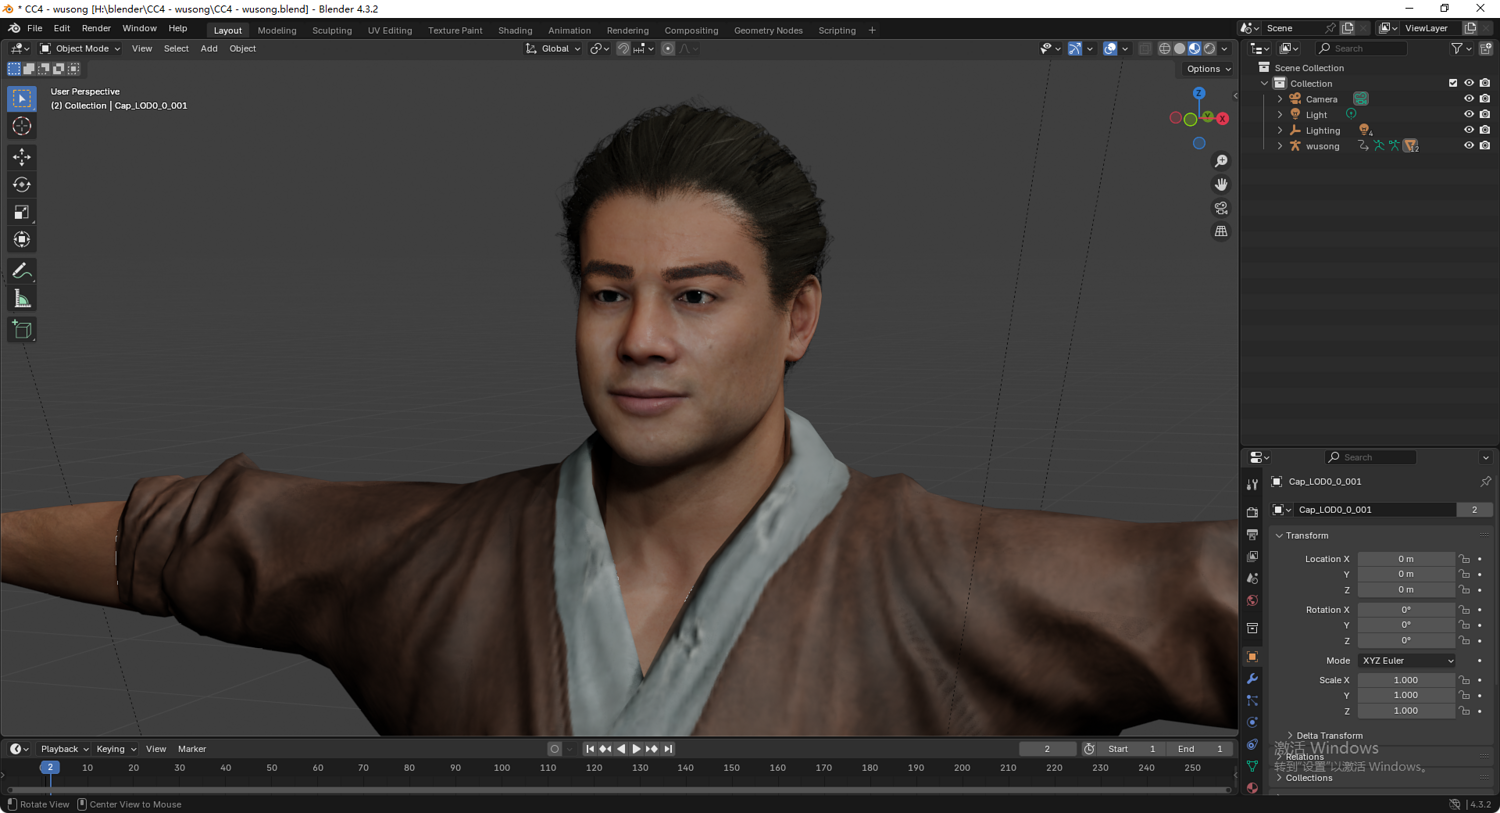Viewport: 1500px width, 813px height.
Task: Open the XYZ Euler rotation mode dropdown
Action: point(1406,661)
